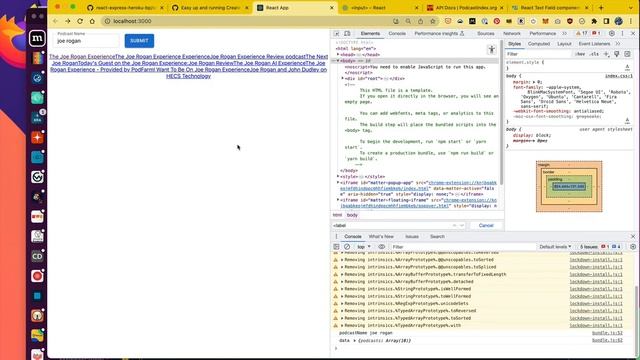The image size is (640, 360).
Task: Open the drawer three-dot menu beside Console
Action: pyautogui.click(x=336, y=237)
